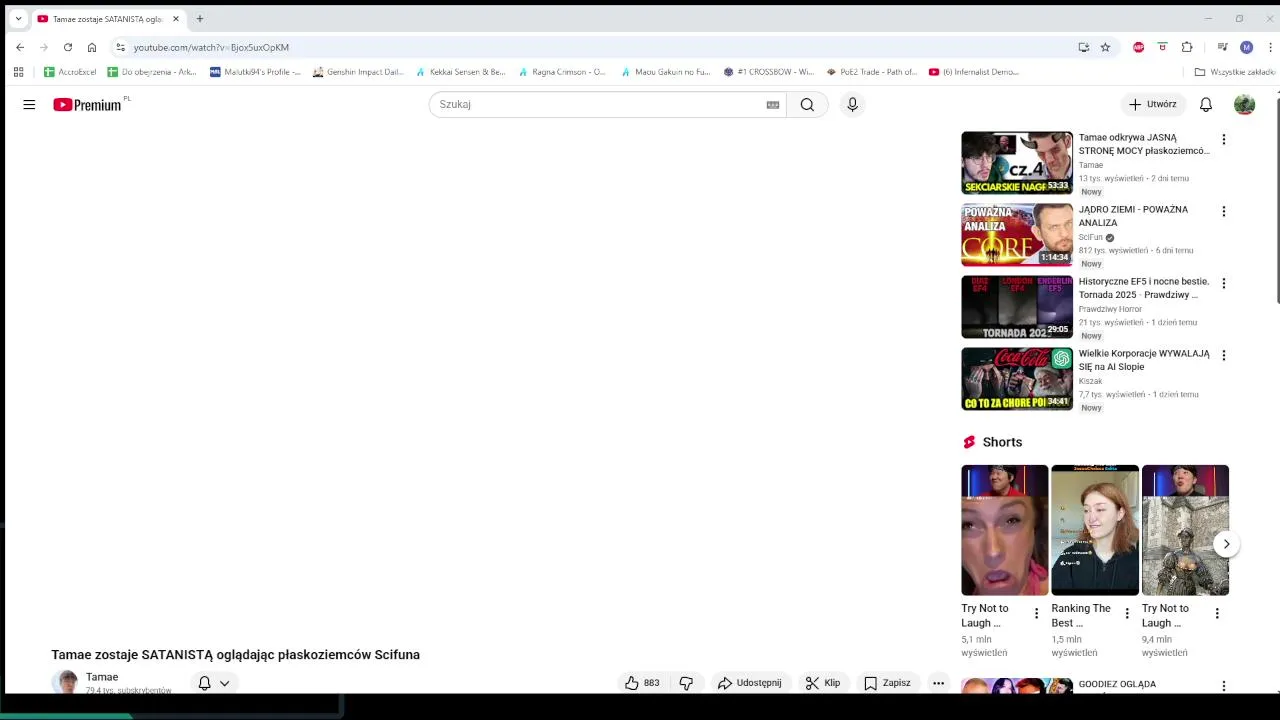Image resolution: width=1280 pixels, height=720 pixels.
Task: Like the video (883 likes)
Action: pyautogui.click(x=641, y=683)
